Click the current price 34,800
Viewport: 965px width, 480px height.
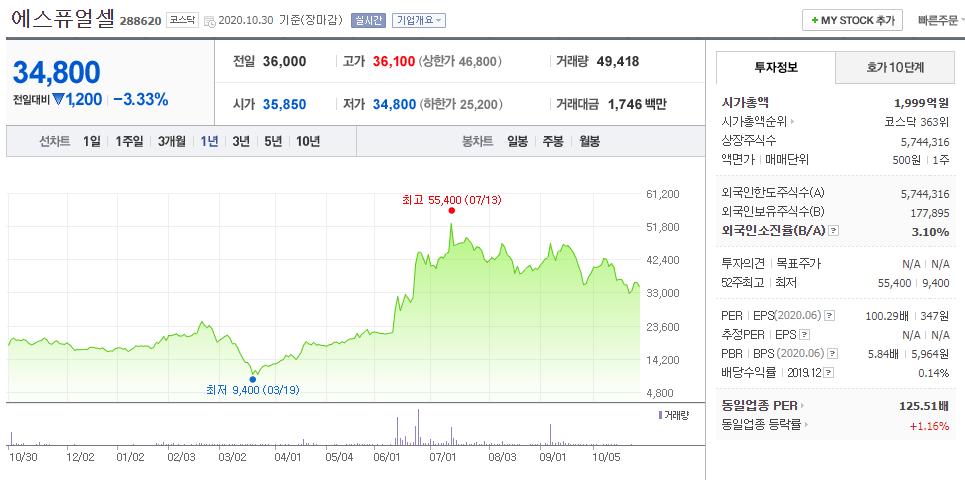click(x=57, y=73)
